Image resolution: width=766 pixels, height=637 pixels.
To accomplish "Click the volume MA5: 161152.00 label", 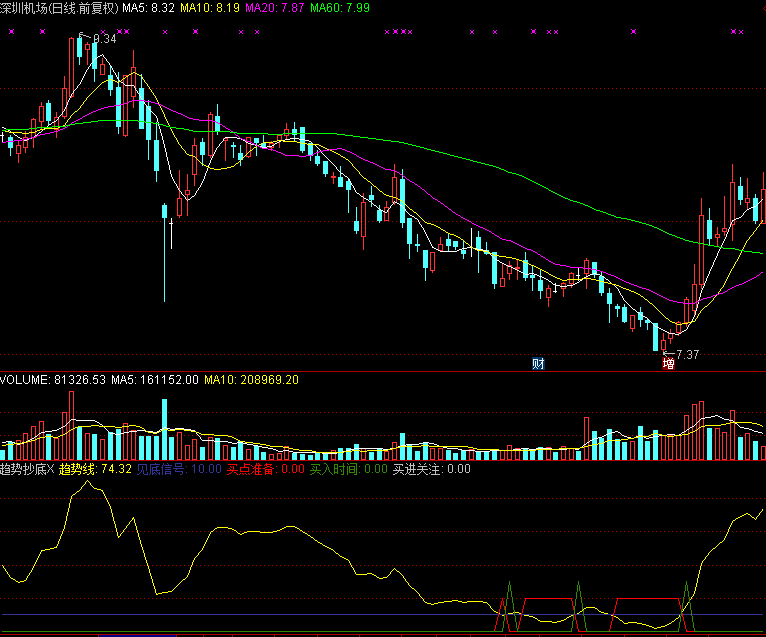I will 155,380.
